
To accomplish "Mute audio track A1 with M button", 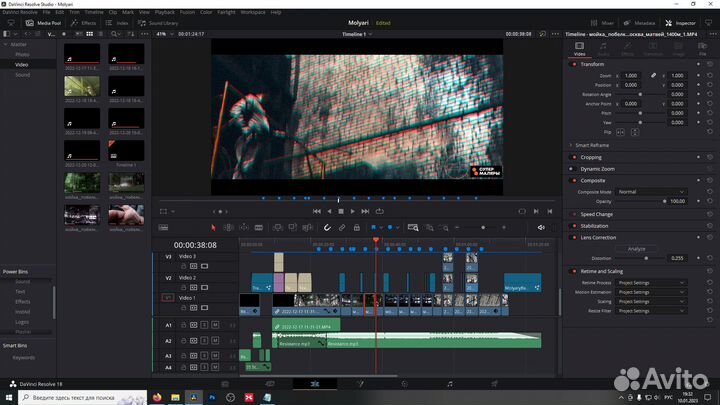I will (215, 326).
